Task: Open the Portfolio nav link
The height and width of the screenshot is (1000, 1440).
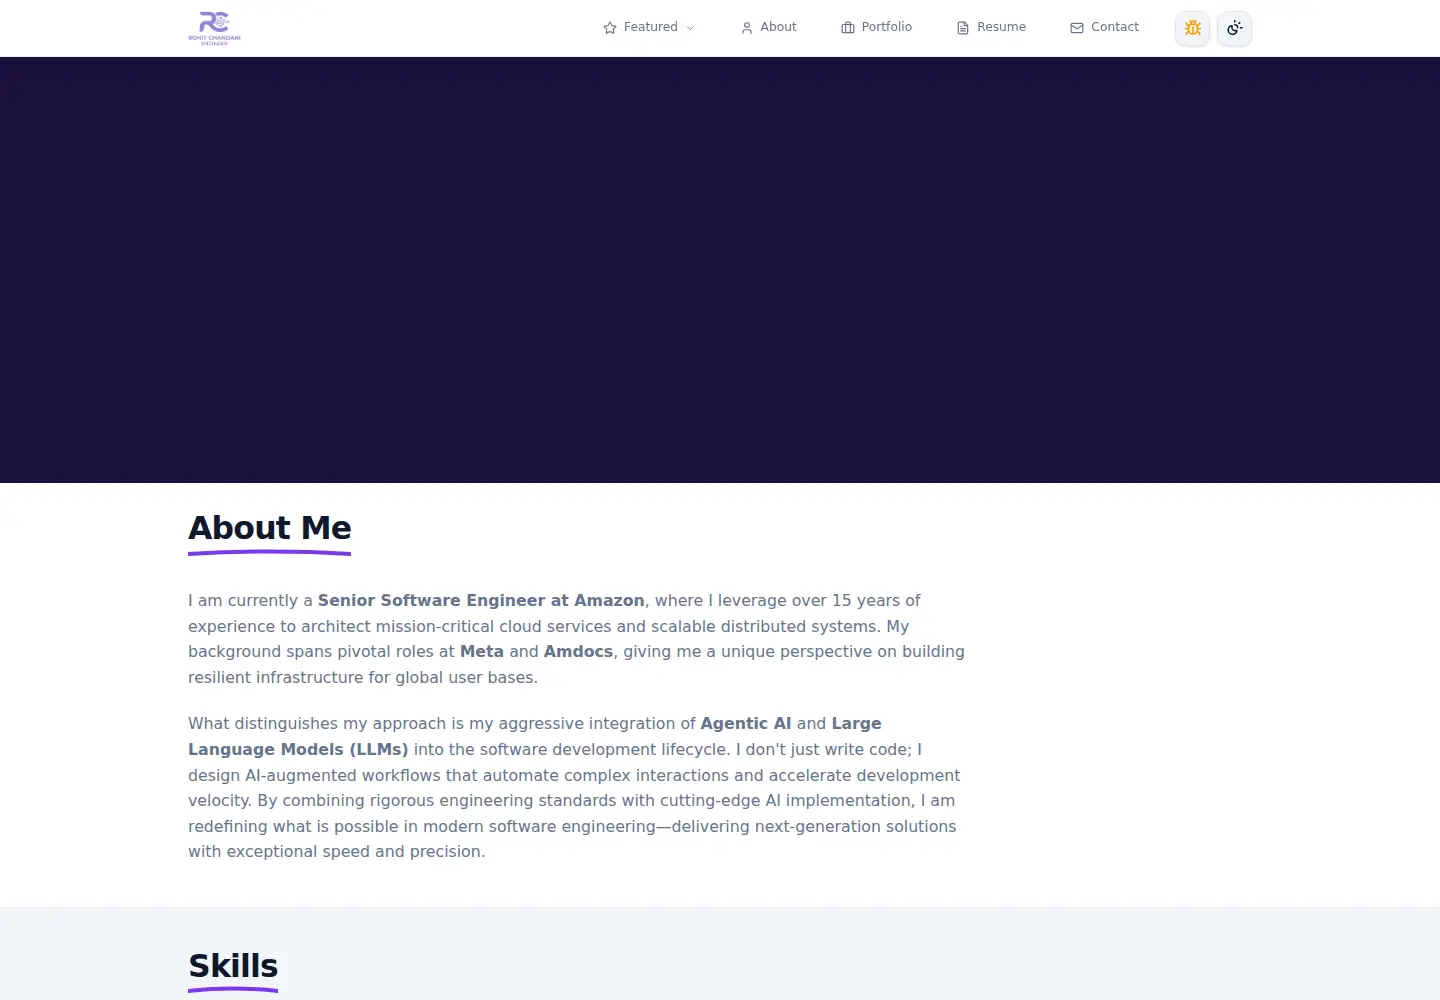Action: [x=876, y=27]
